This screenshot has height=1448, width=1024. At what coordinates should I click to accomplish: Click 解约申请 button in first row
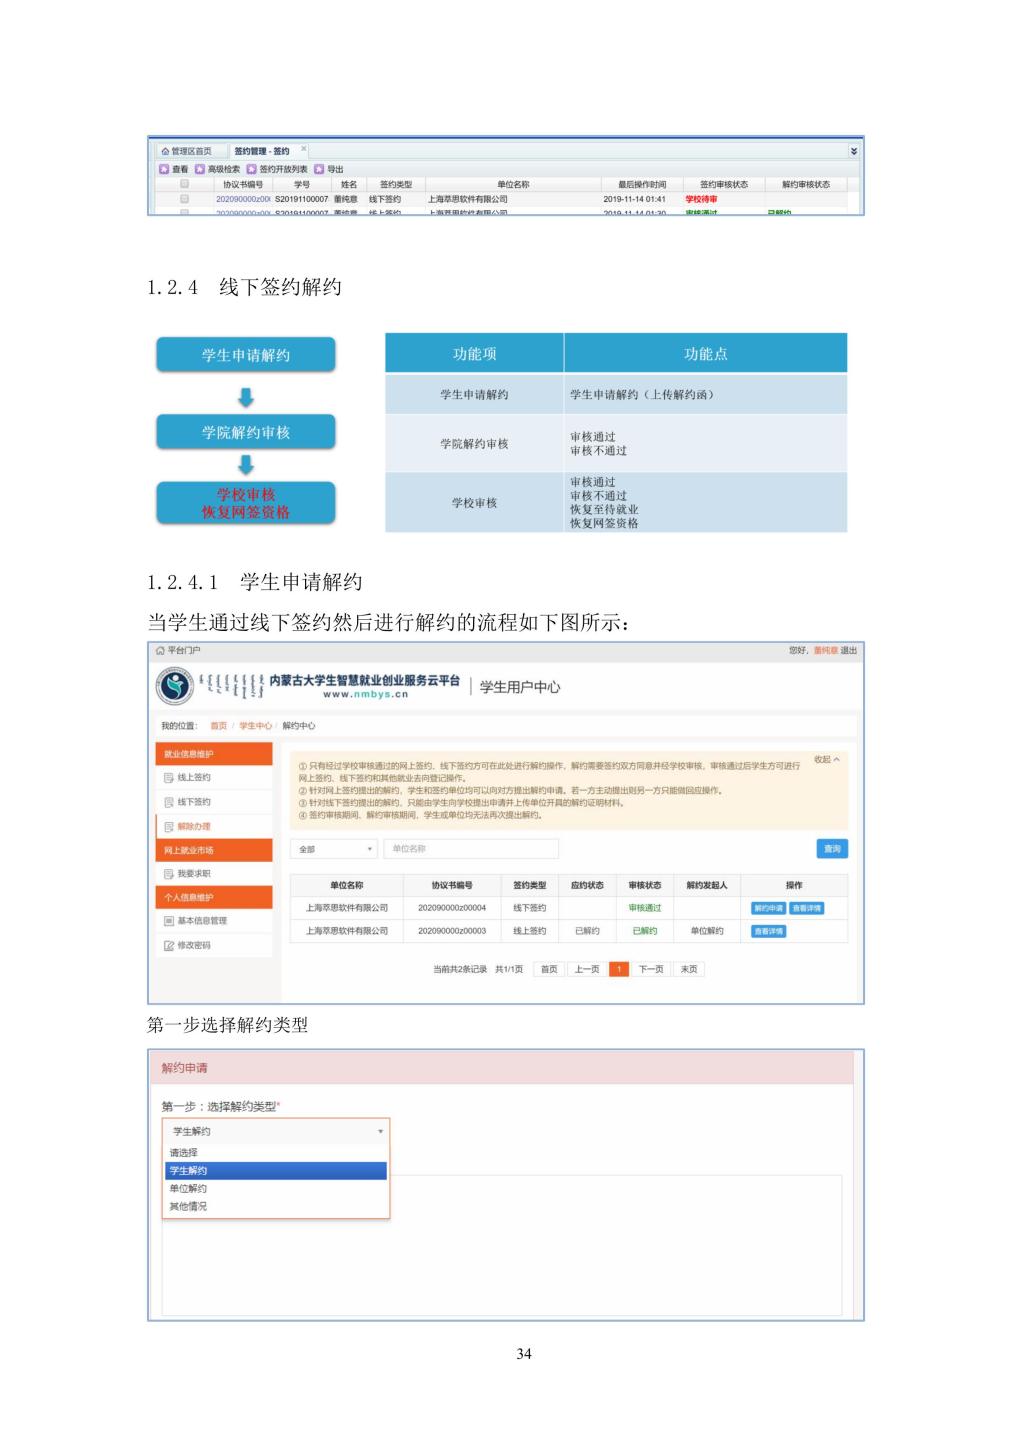[x=768, y=908]
